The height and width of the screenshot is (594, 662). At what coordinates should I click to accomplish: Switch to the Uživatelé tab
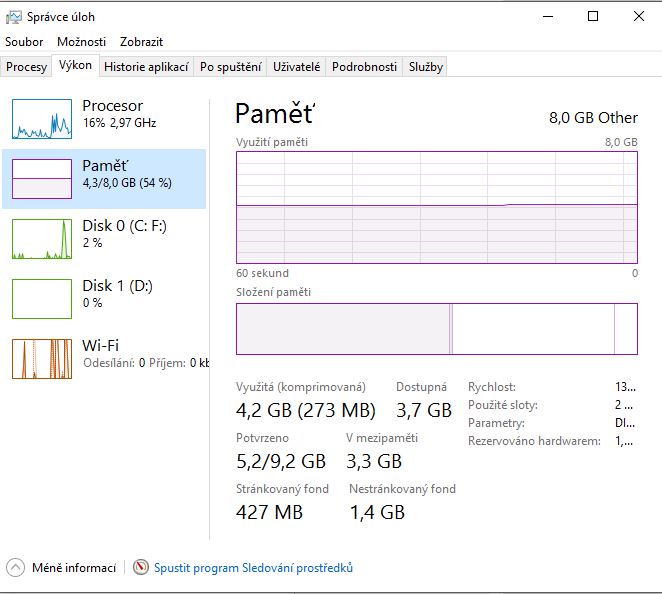[296, 67]
